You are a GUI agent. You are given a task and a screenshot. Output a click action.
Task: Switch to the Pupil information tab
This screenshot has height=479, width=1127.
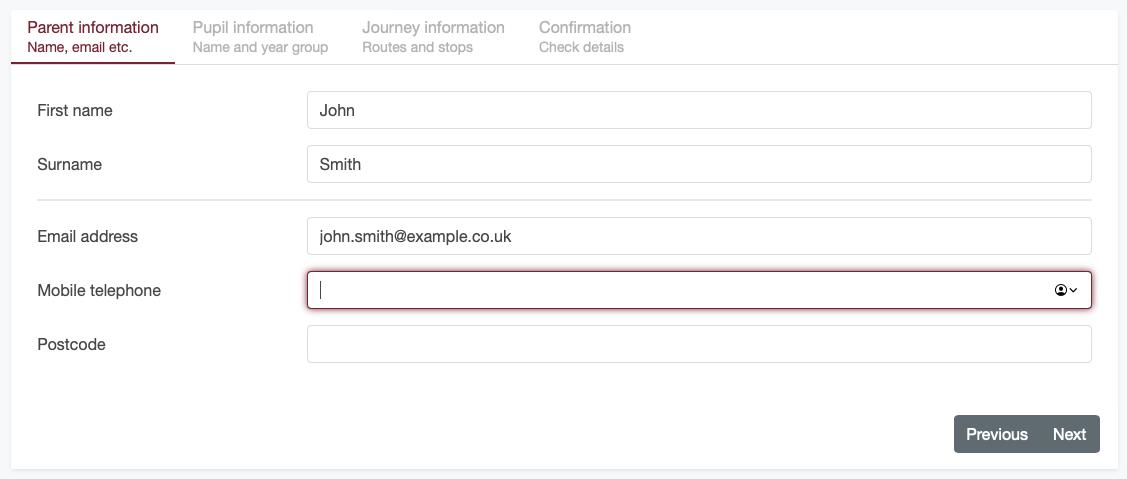pyautogui.click(x=260, y=36)
